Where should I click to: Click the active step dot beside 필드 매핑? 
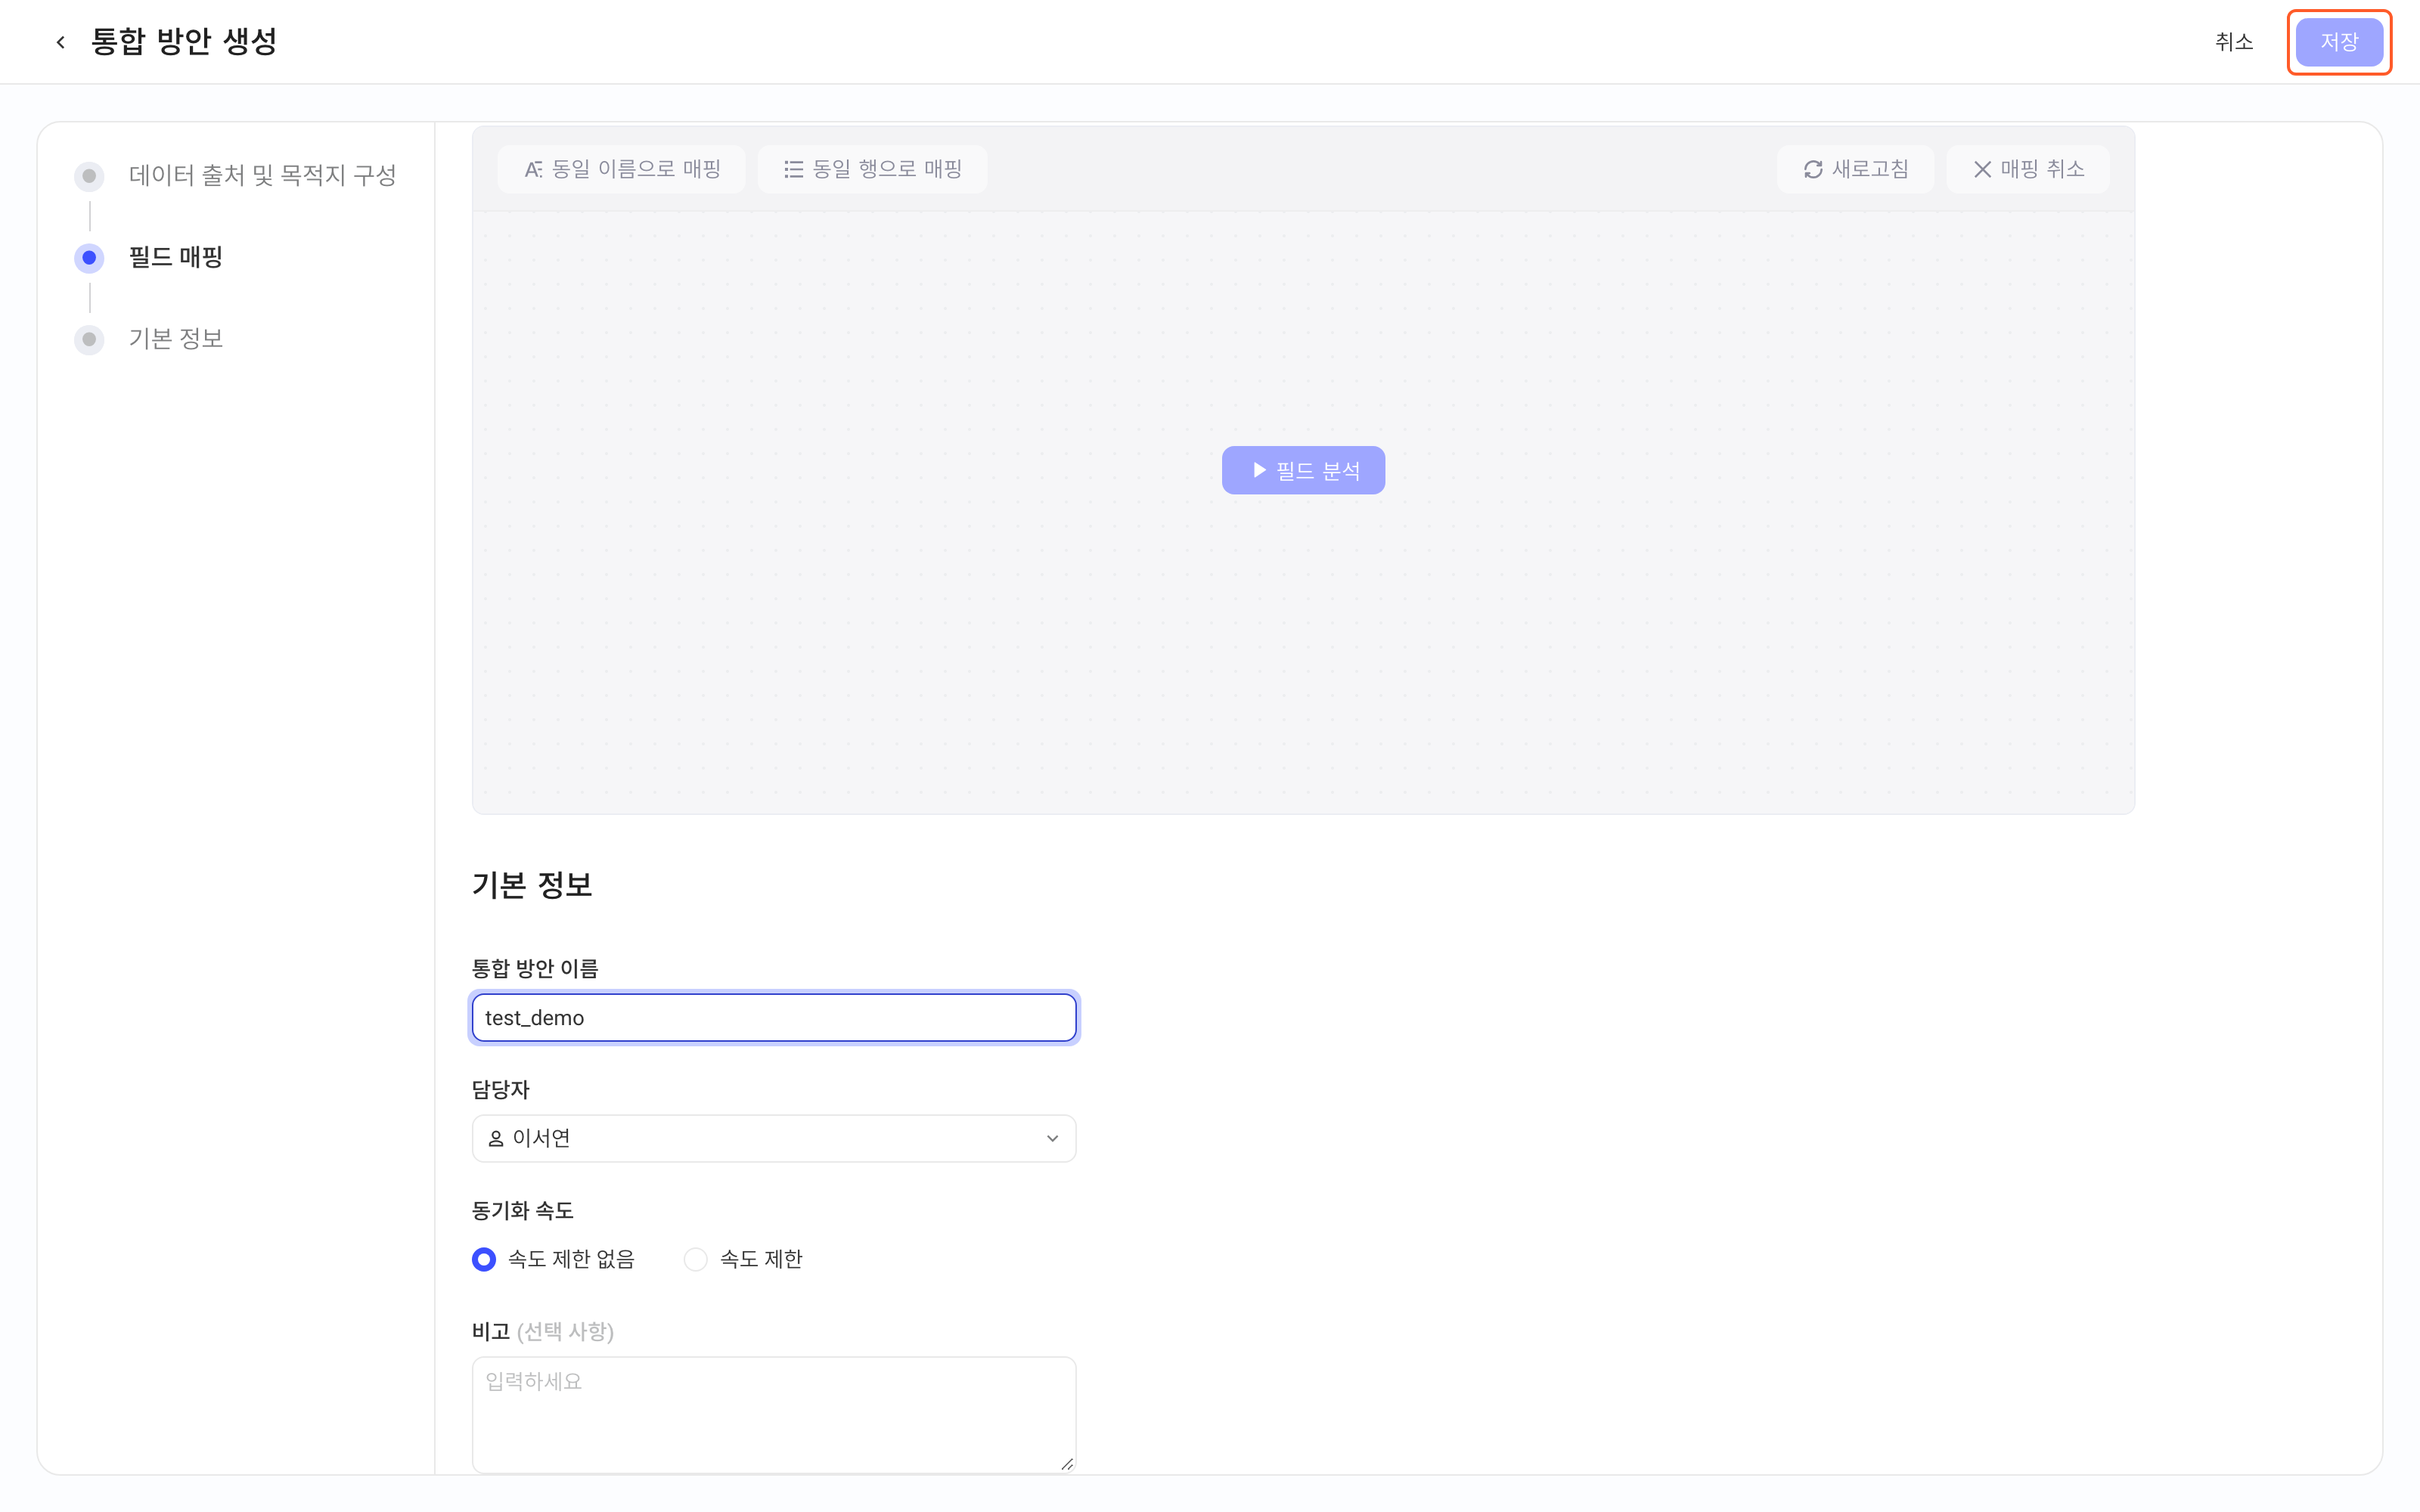point(89,257)
